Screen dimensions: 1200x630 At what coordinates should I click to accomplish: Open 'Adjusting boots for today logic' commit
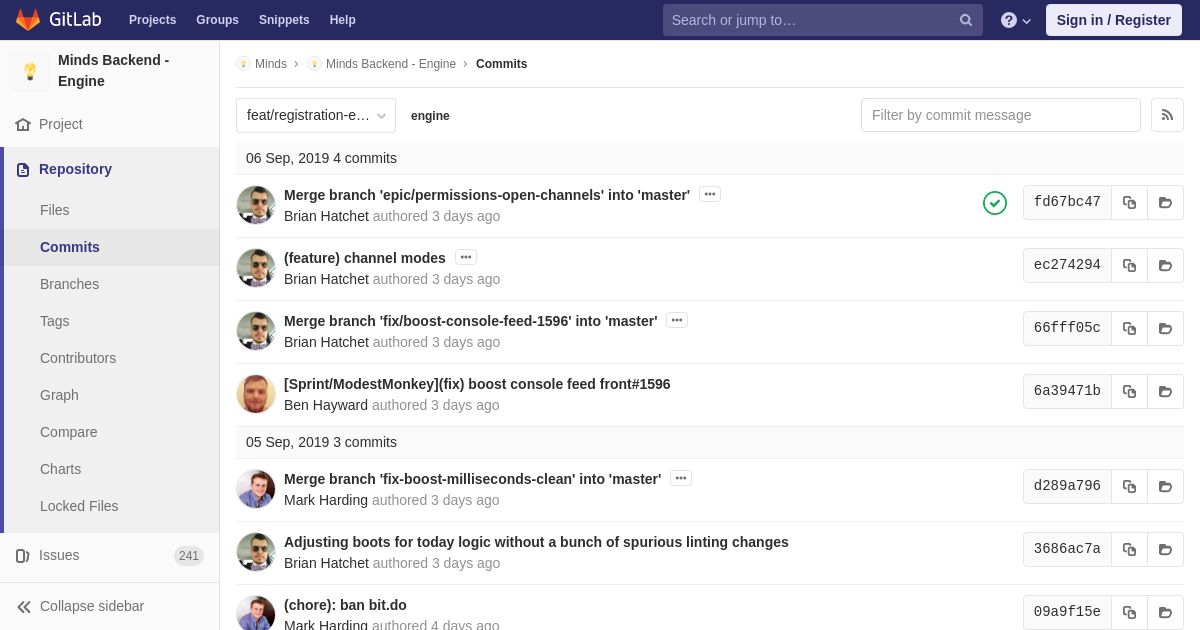click(x=536, y=542)
